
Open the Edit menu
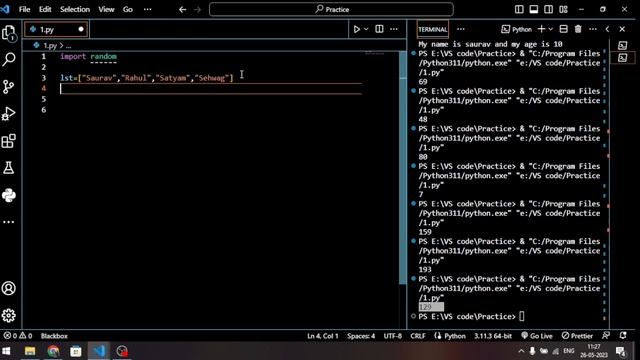tap(45, 9)
